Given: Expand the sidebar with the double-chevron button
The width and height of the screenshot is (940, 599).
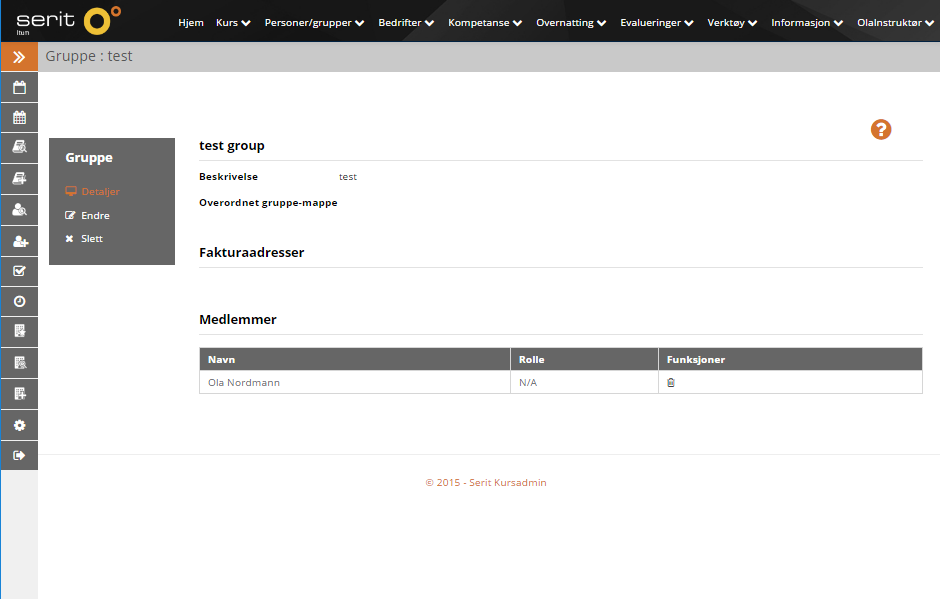Looking at the screenshot, I should click(x=19, y=57).
